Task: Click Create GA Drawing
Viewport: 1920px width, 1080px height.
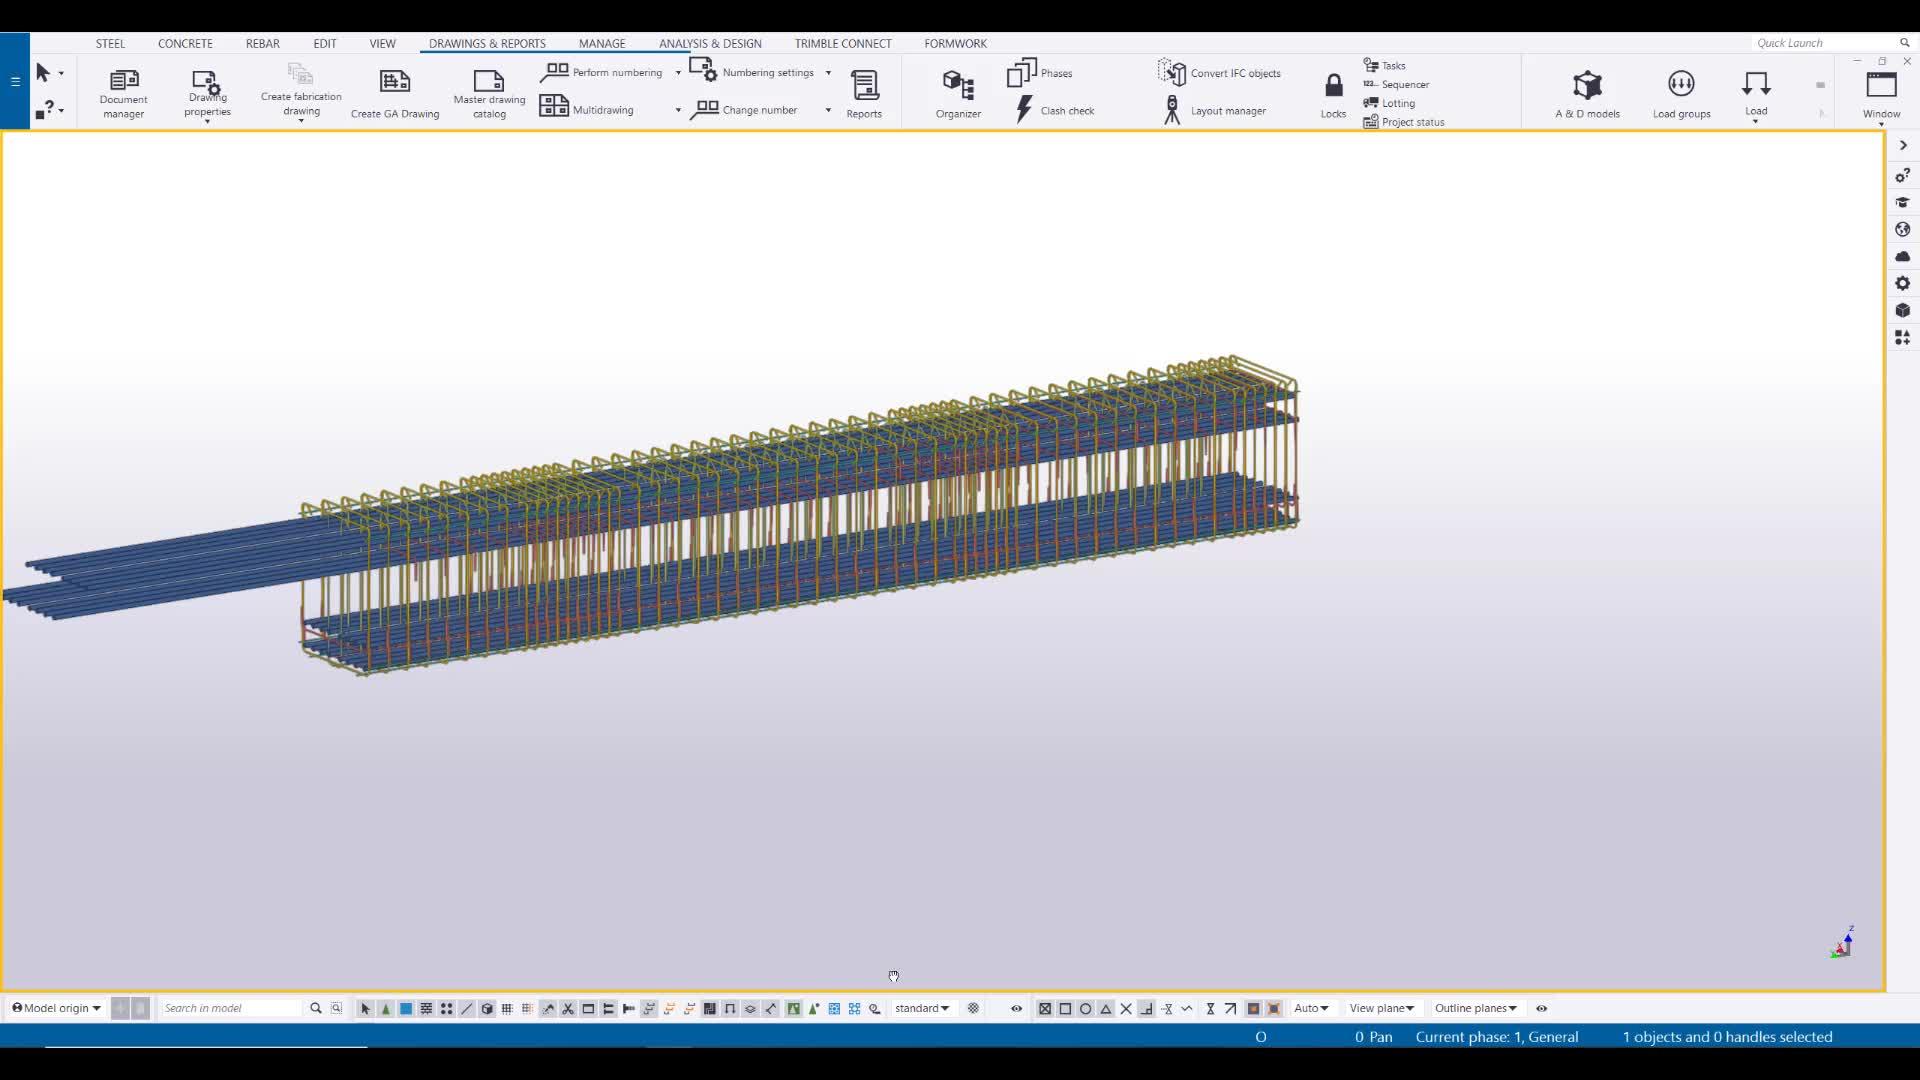Action: (395, 92)
